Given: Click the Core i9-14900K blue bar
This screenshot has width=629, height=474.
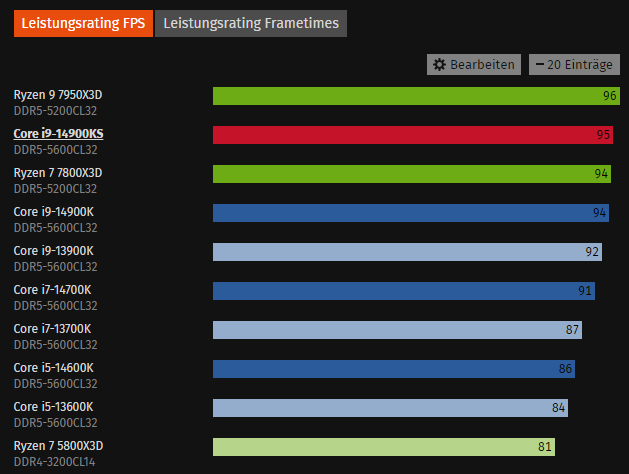Looking at the screenshot, I should 411,213.
